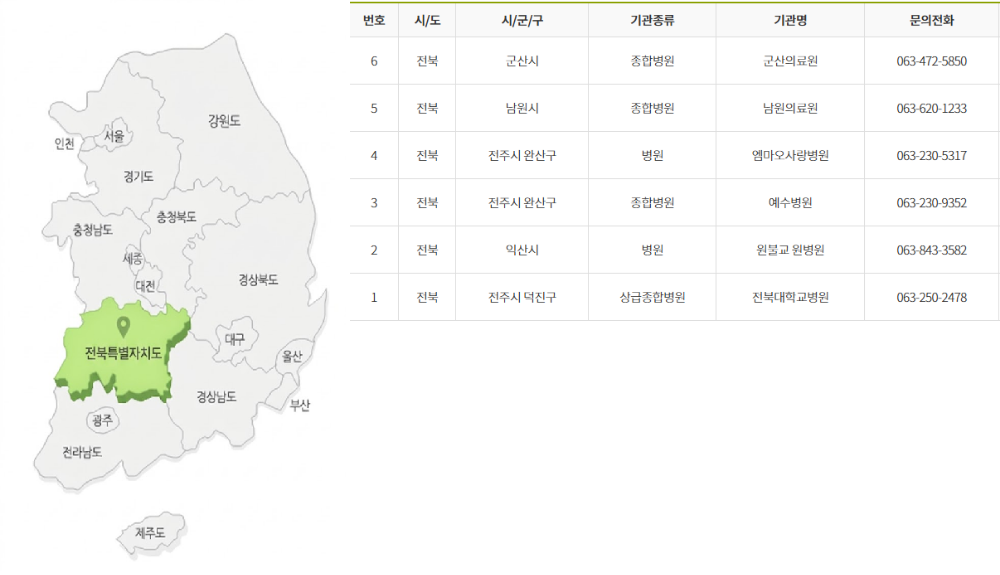Select 예수병원 institution name
Image resolution: width=1000 pixels, height=575 pixels.
[x=790, y=203]
